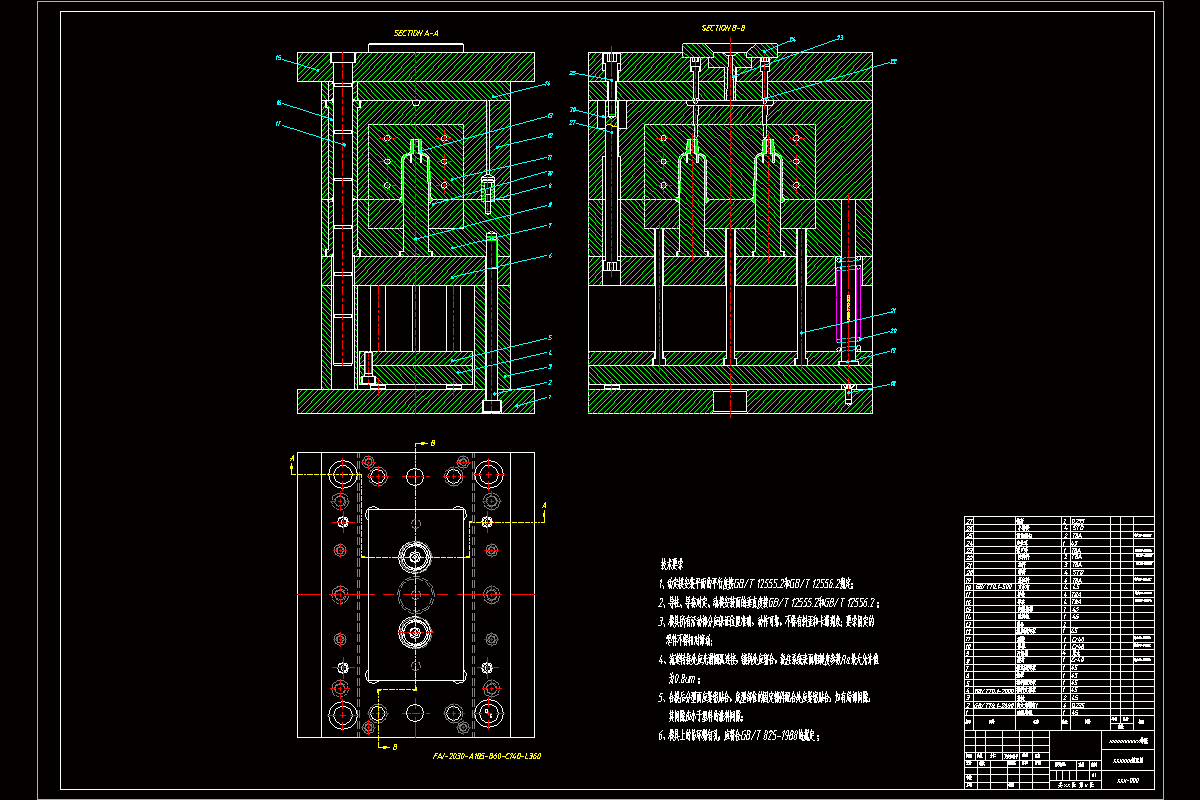1200x800 pixels.
Task: Click part balloon number 16 in Section A-A
Action: point(277,103)
